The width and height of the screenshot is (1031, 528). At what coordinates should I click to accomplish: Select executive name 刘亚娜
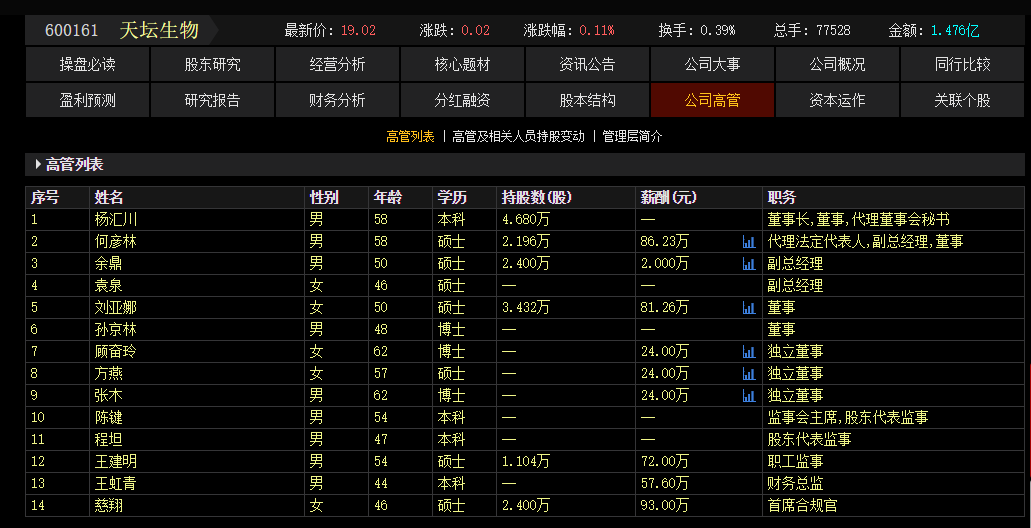116,308
